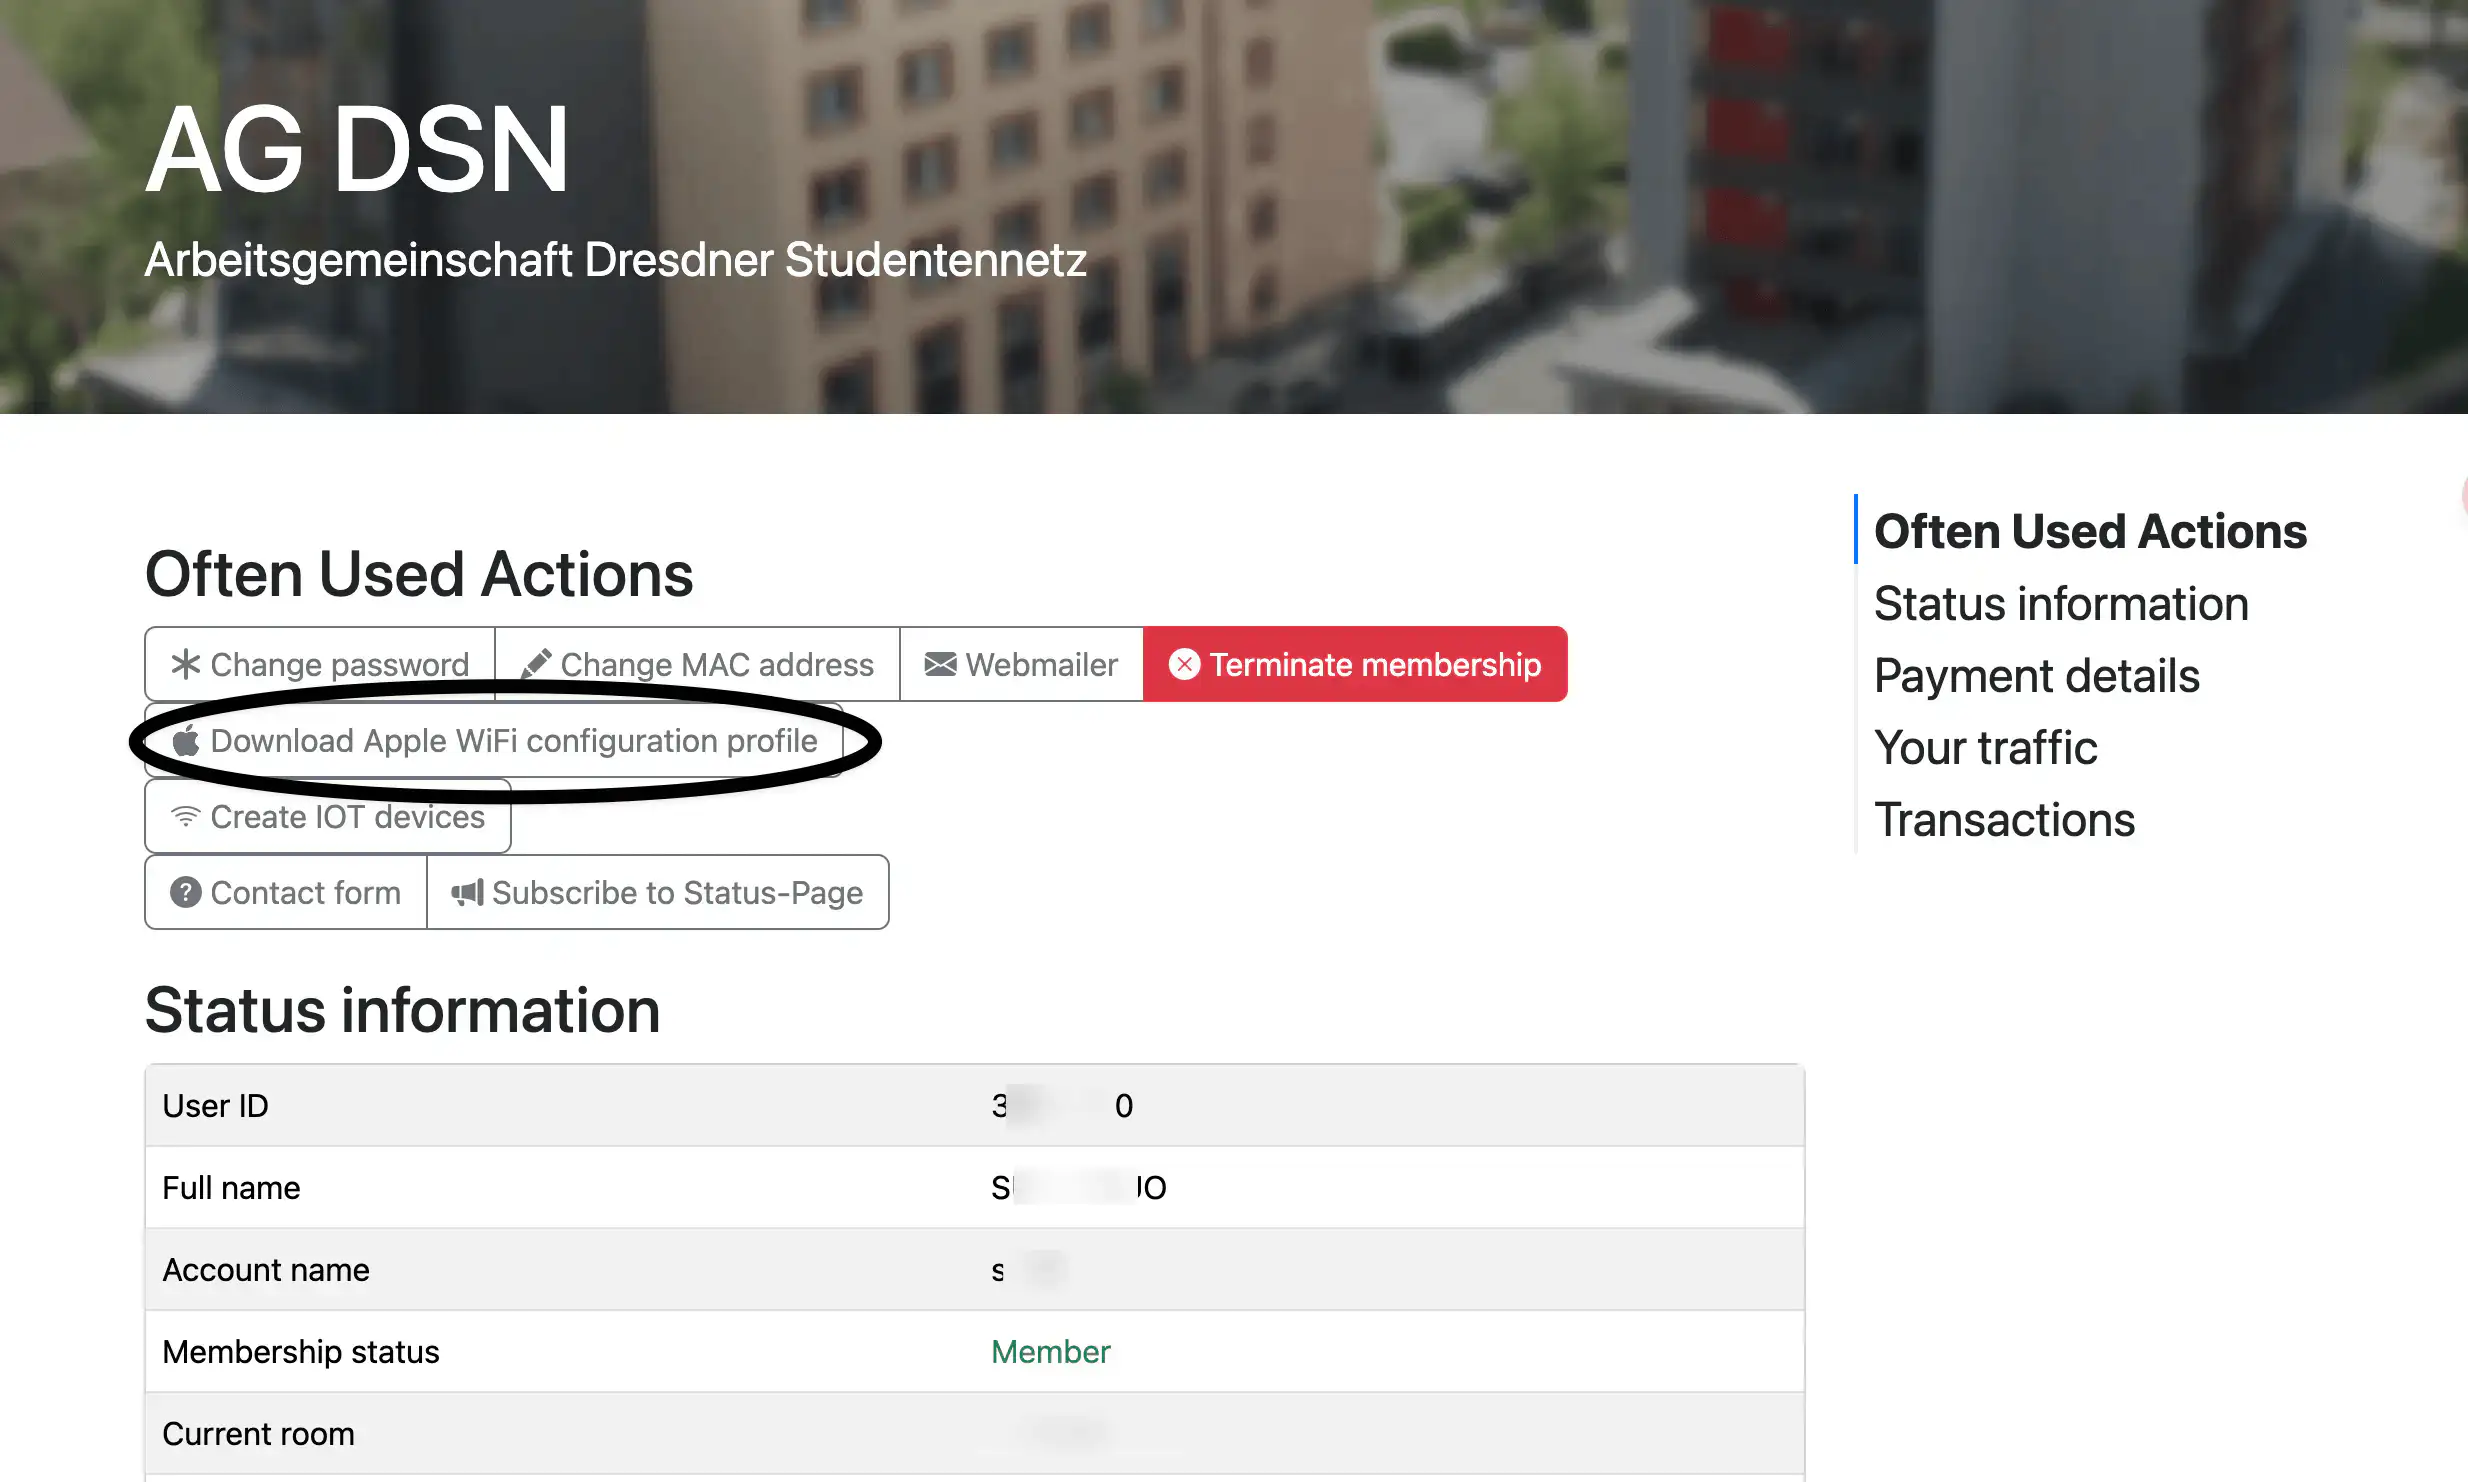Click the Apple logo icon on WiFi profile button
Image resolution: width=2468 pixels, height=1482 pixels.
(x=186, y=740)
